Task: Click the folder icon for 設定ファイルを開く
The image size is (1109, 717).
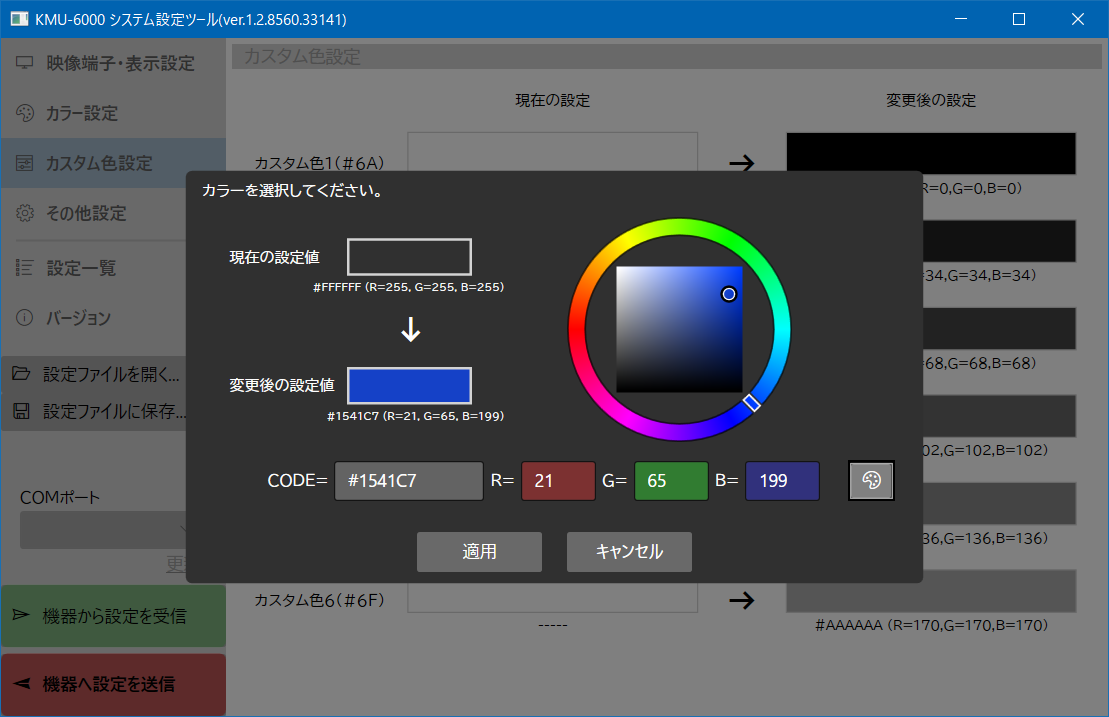Action: (21, 375)
